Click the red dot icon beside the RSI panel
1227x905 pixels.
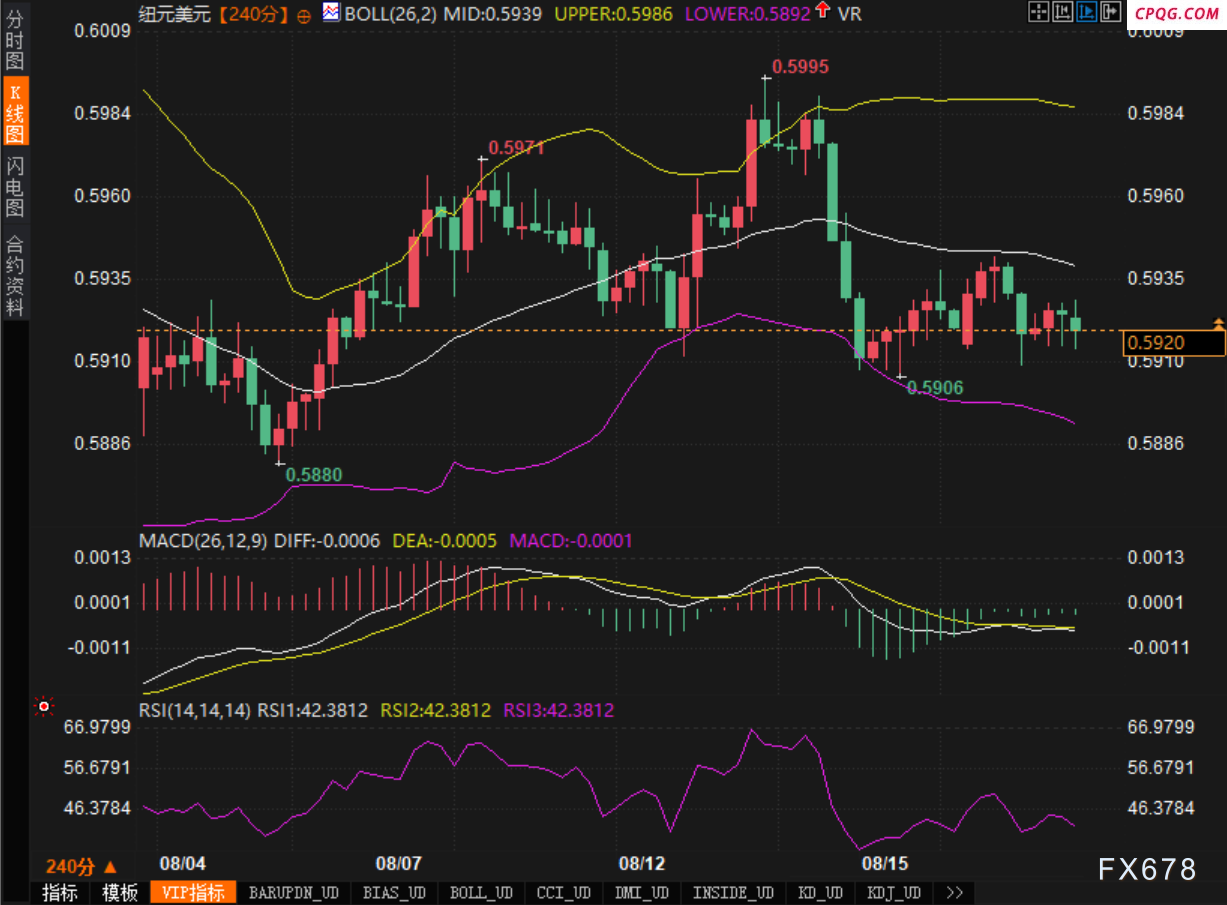pyautogui.click(x=43, y=707)
